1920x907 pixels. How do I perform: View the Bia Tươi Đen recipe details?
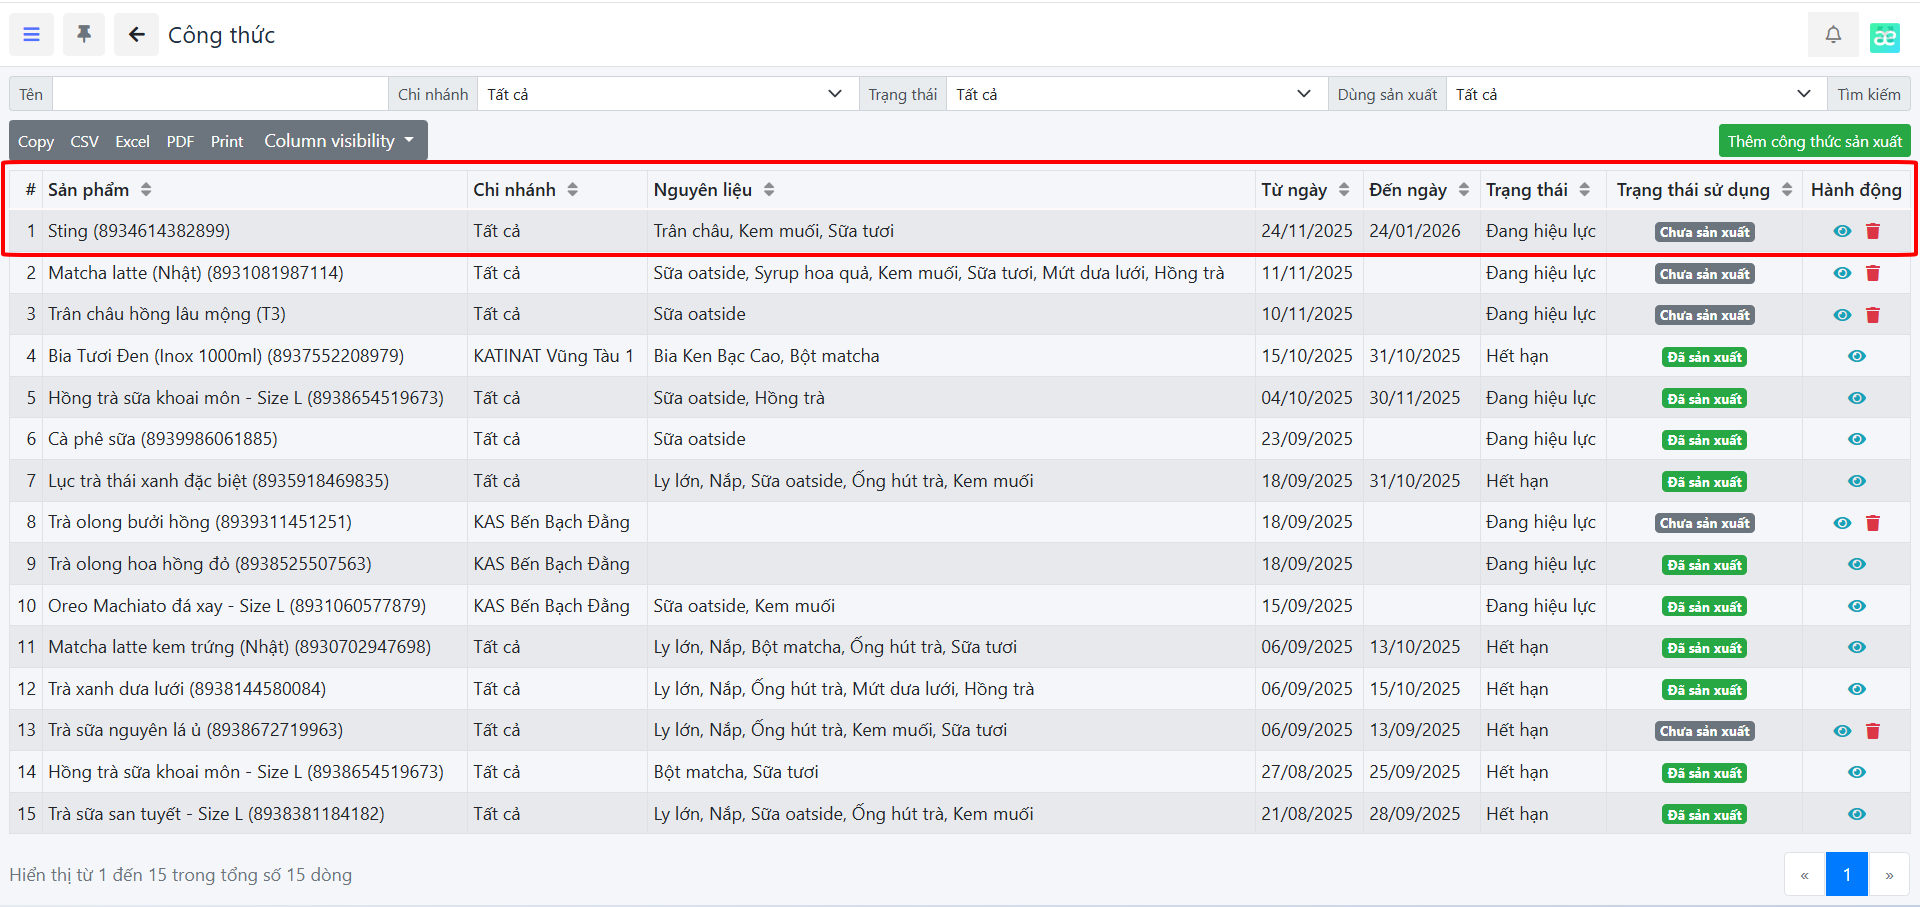pos(1856,356)
